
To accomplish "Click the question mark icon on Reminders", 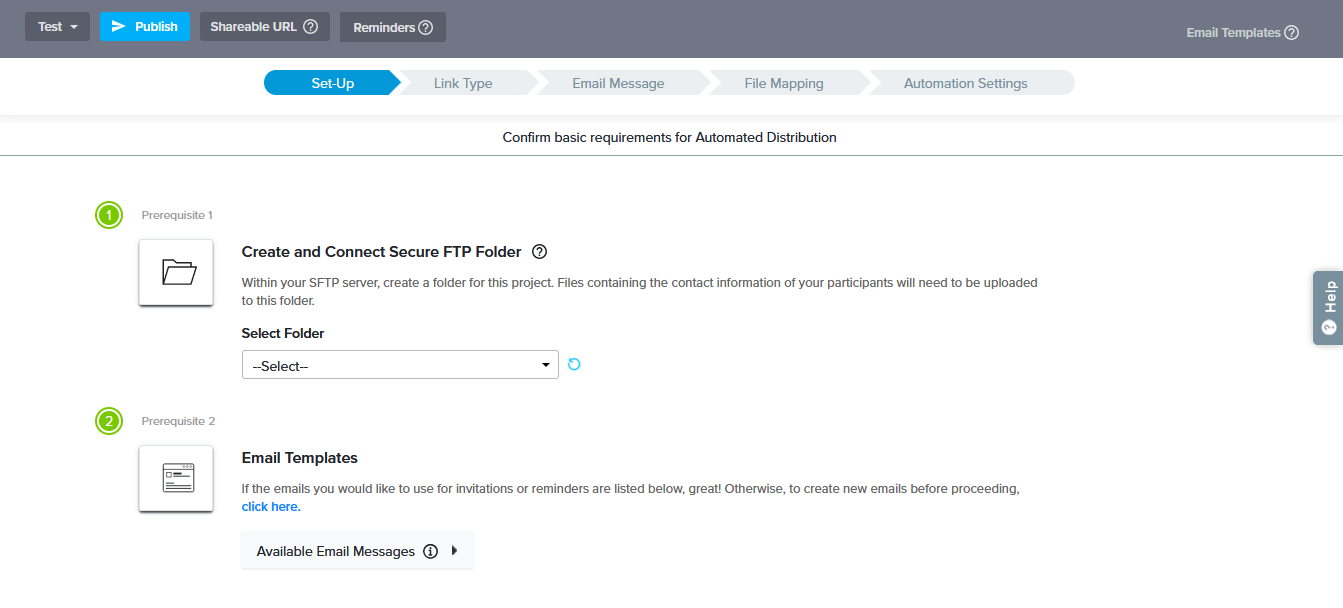I will coord(426,28).
